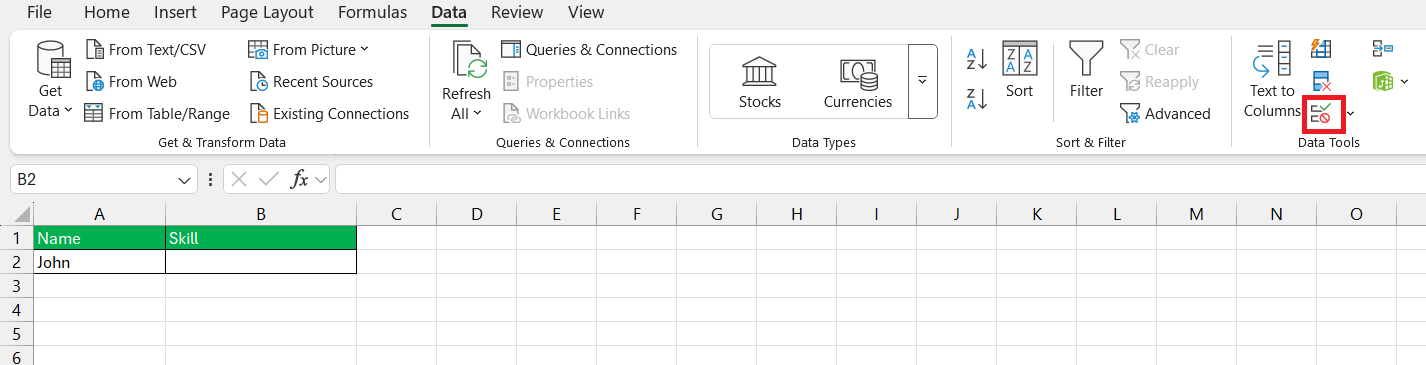Switch to the Page Layout tab
Image resolution: width=1426 pixels, height=365 pixels.
[x=267, y=12]
